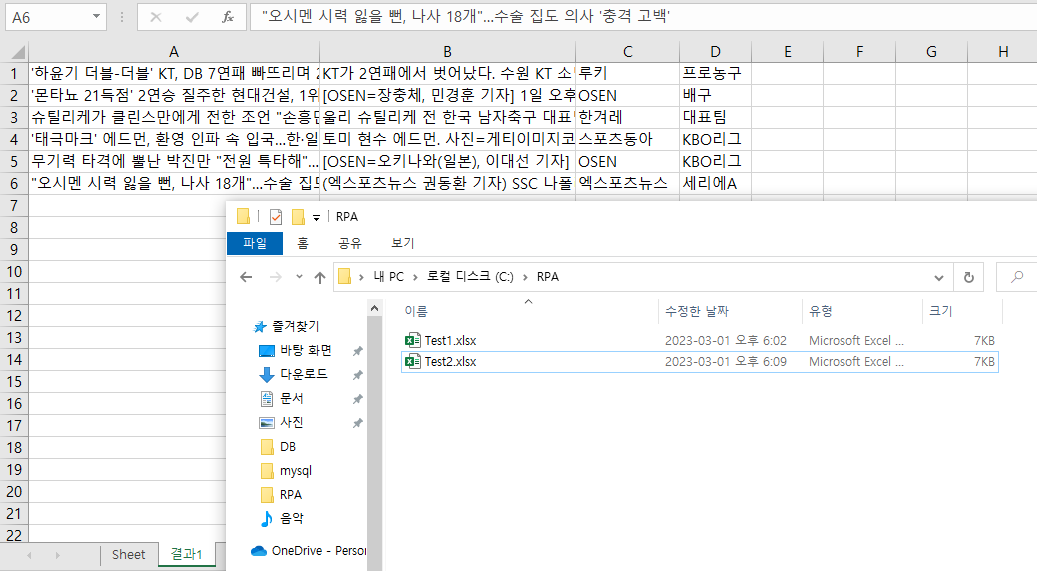The width and height of the screenshot is (1037, 571).
Task: Open 사진 in the navigation pane
Action: (291, 422)
